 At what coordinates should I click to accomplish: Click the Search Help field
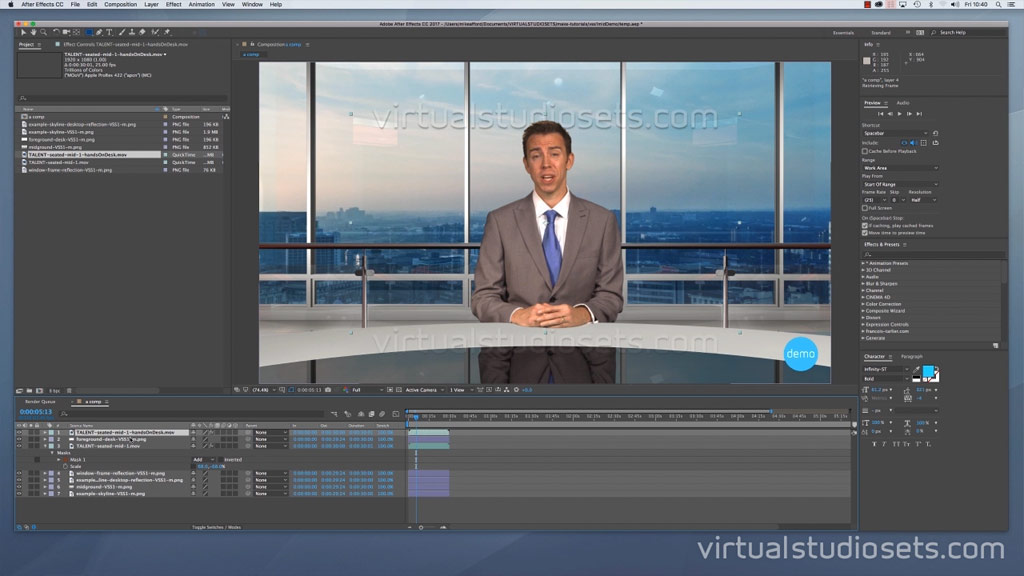(x=969, y=33)
